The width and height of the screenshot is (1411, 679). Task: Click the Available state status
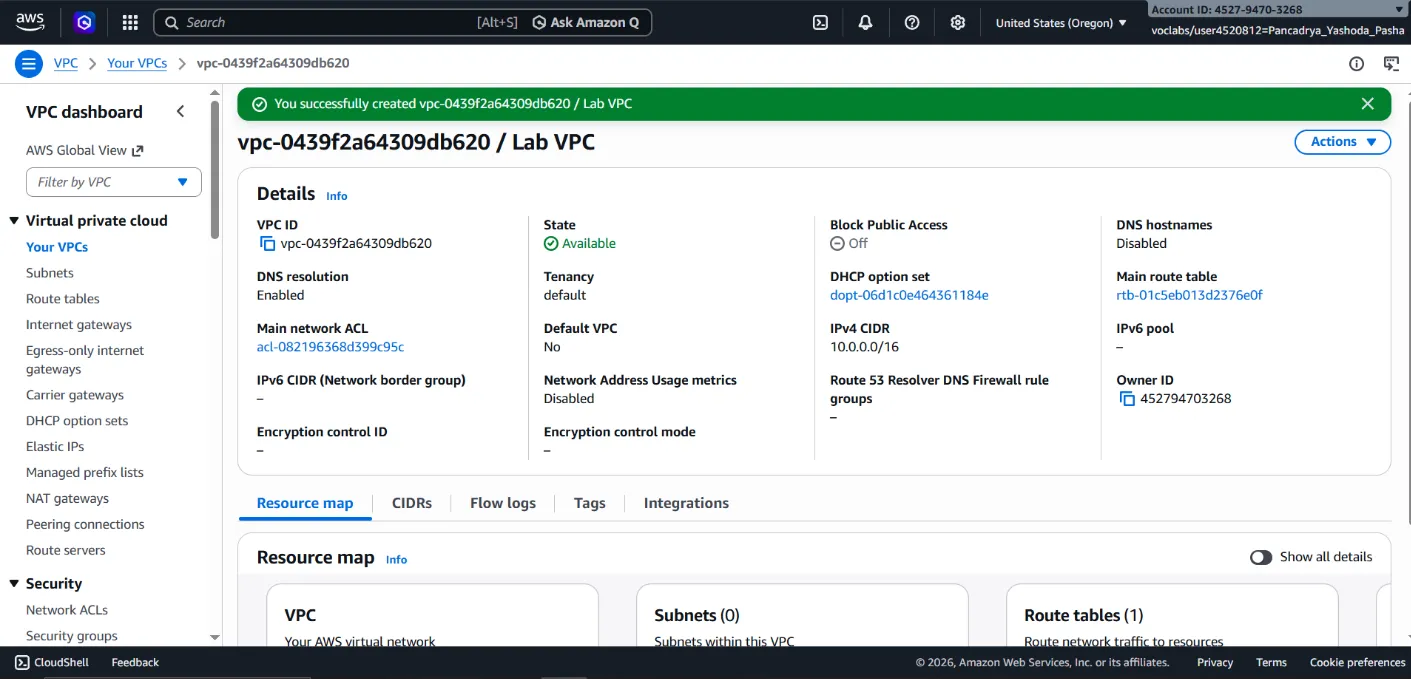click(x=580, y=243)
